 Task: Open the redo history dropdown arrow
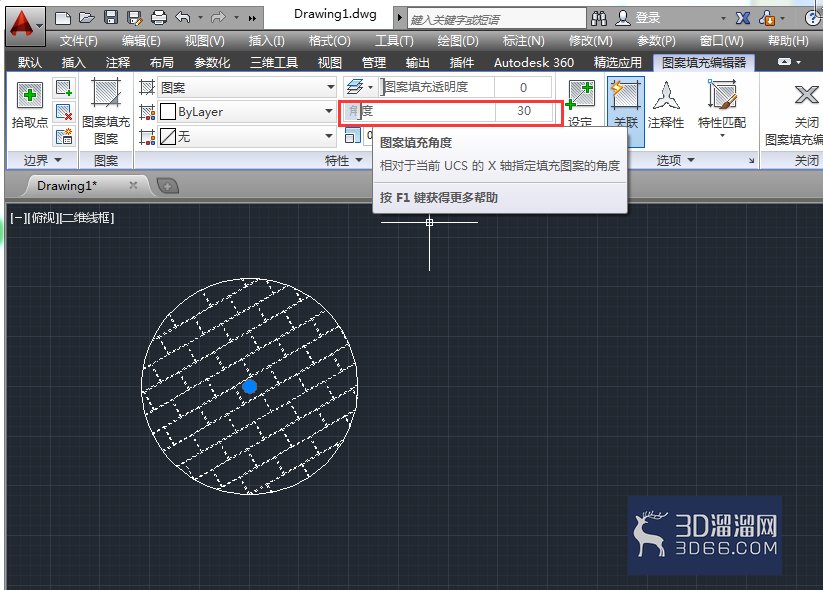pyautogui.click(x=237, y=18)
